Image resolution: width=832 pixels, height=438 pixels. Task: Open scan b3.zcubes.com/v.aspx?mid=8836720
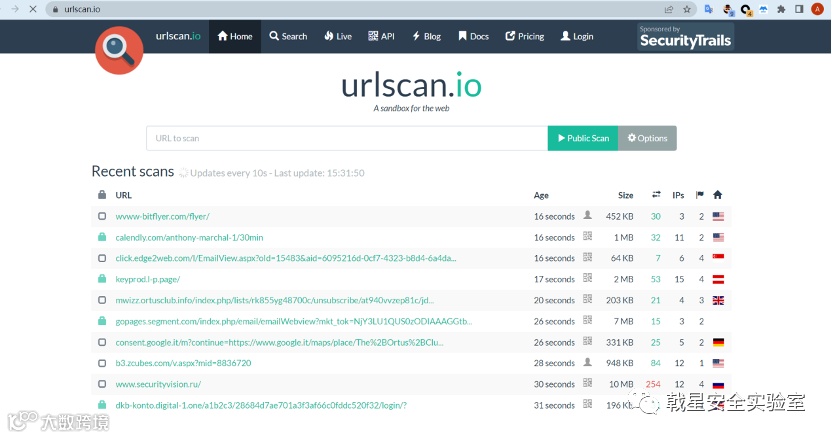[184, 363]
